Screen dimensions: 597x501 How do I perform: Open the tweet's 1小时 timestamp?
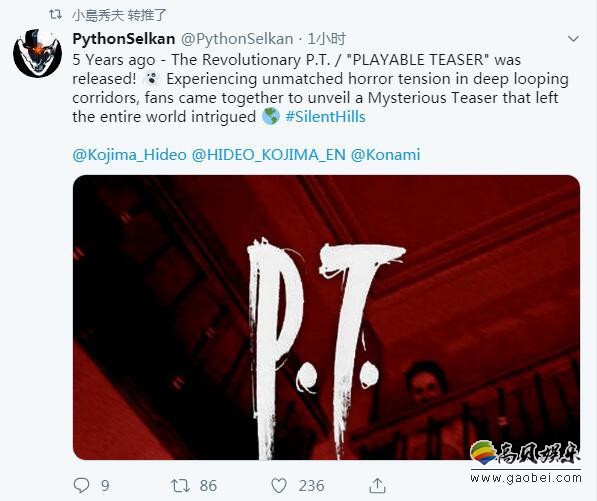[327, 39]
